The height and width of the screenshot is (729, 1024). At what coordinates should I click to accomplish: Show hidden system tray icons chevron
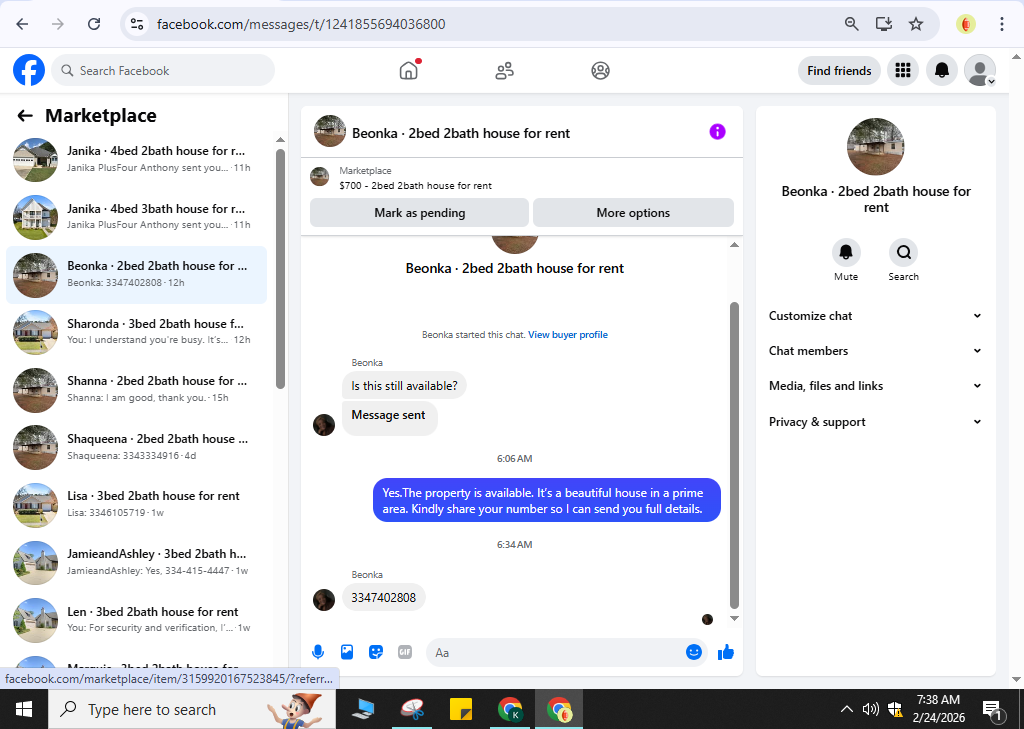point(846,709)
